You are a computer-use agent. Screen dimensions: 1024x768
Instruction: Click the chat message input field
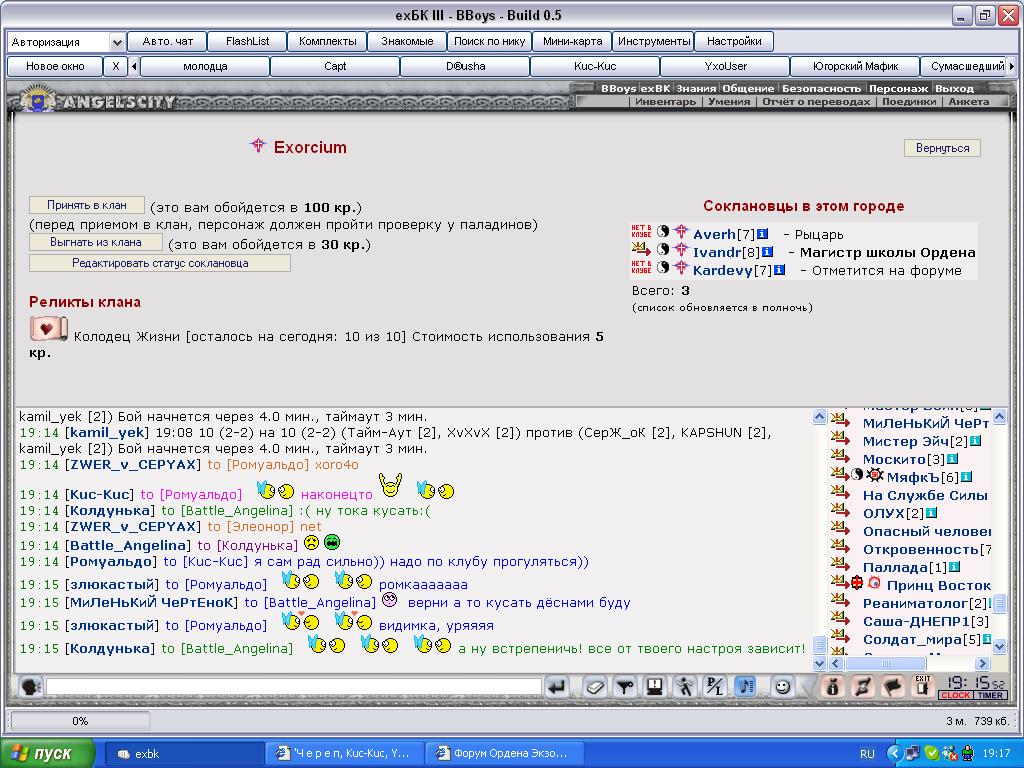[293, 686]
